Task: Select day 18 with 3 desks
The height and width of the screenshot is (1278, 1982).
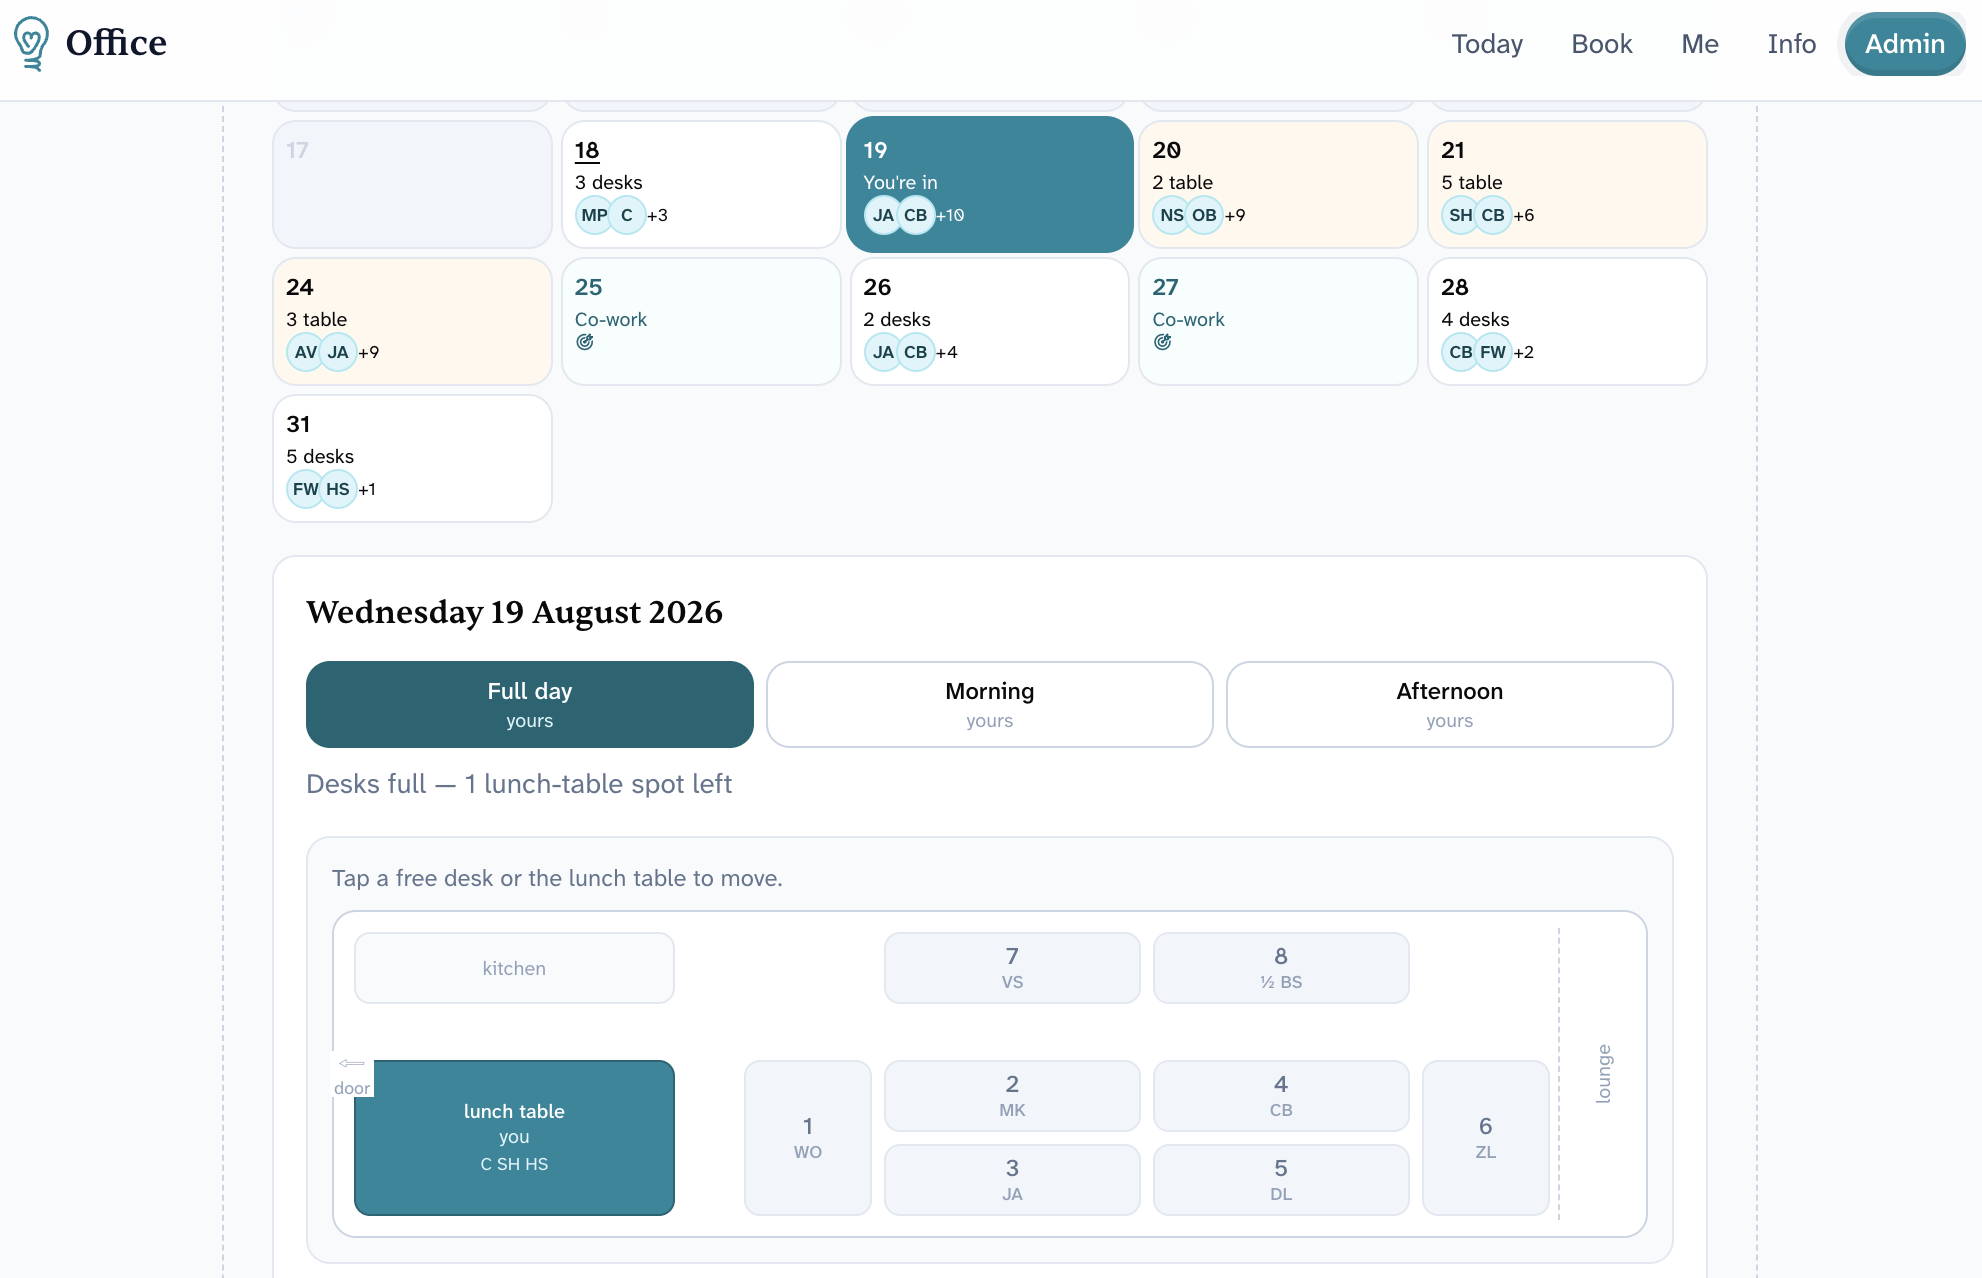Action: (x=701, y=185)
